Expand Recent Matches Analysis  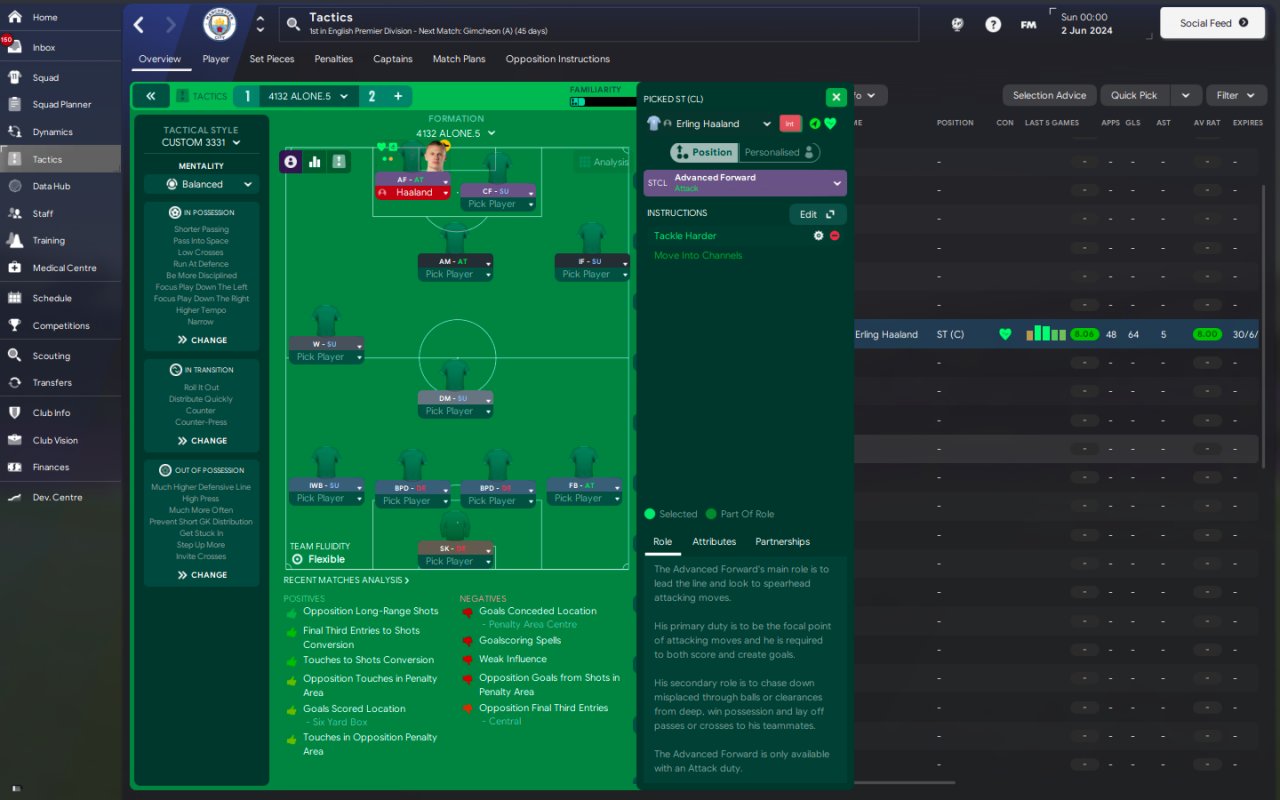[x=346, y=580]
